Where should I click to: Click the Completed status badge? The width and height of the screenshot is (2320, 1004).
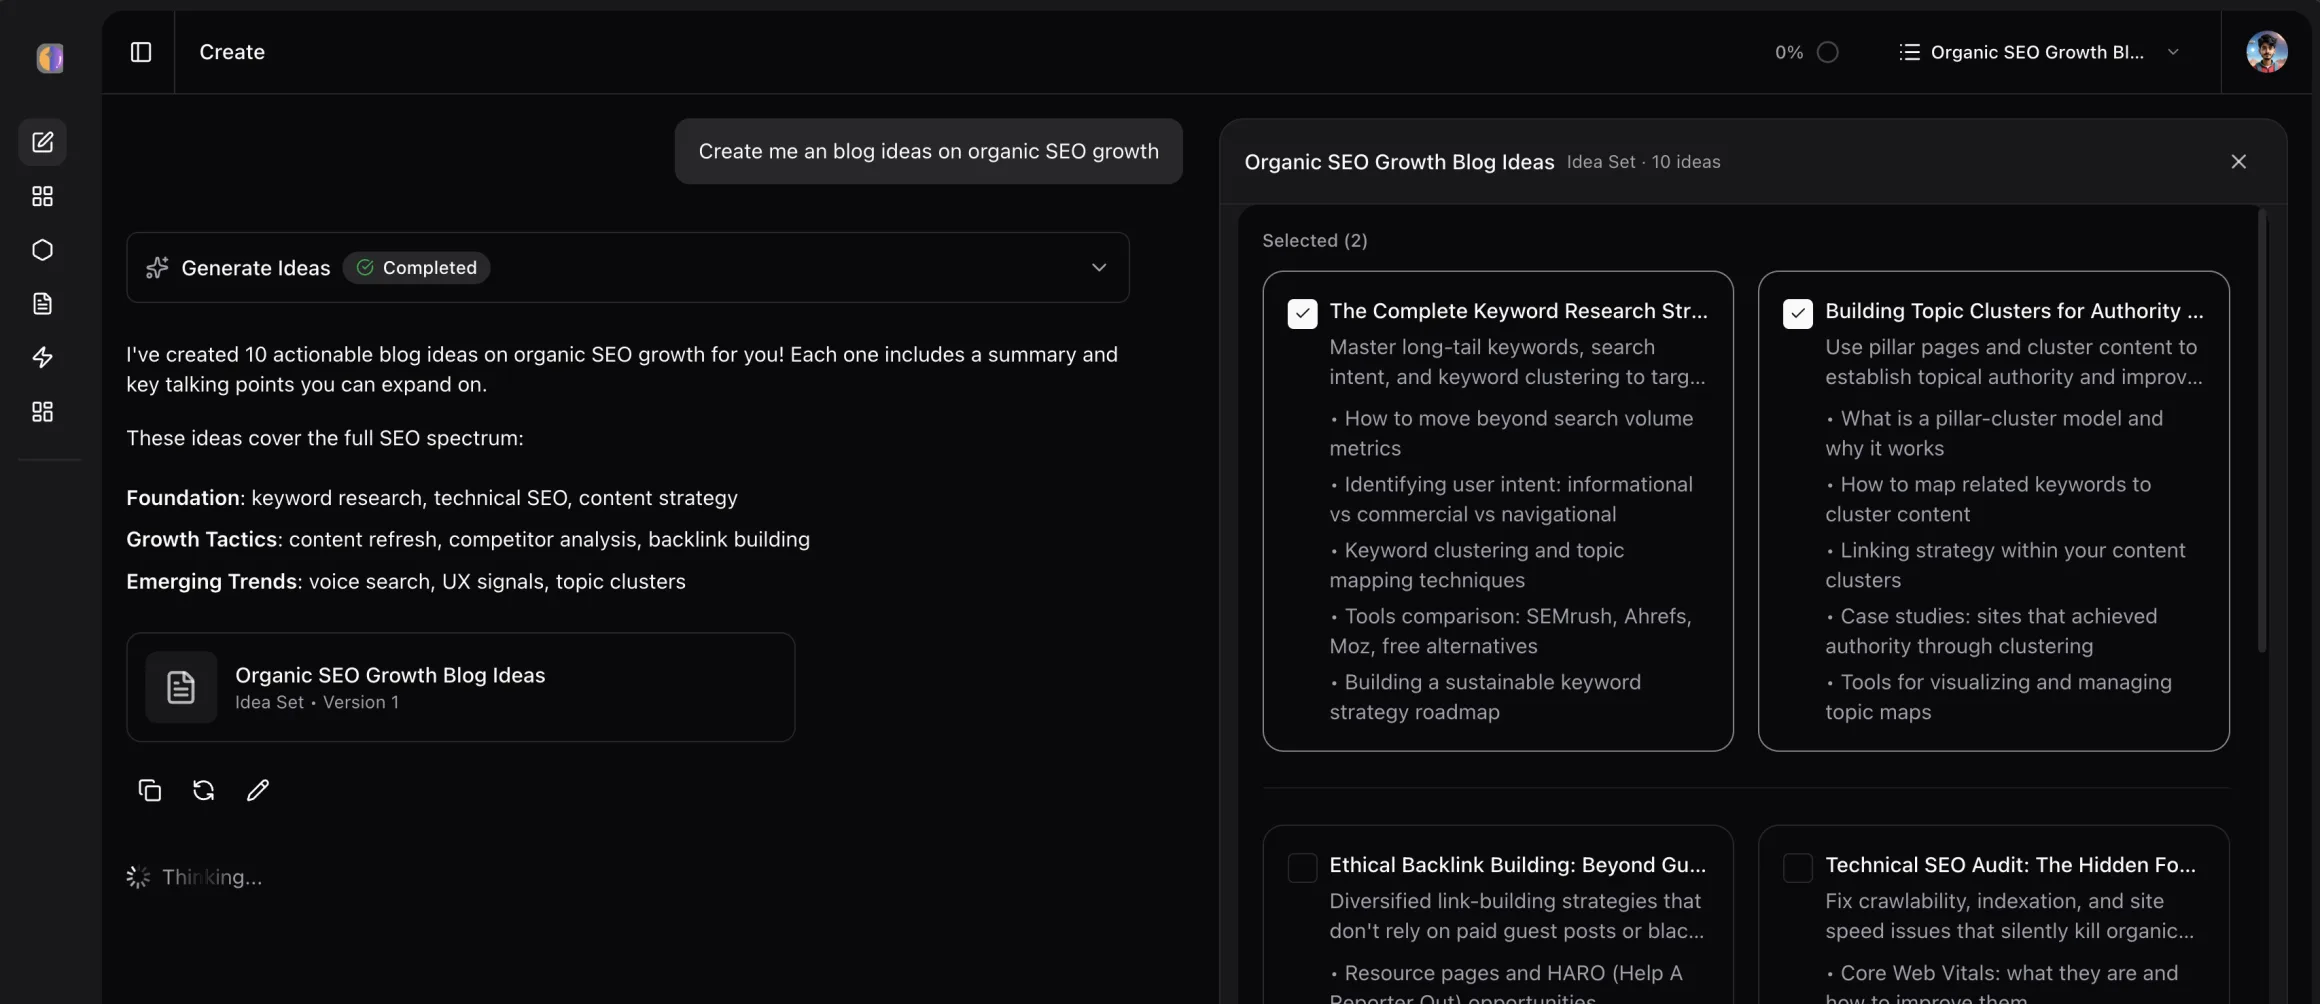coord(417,268)
